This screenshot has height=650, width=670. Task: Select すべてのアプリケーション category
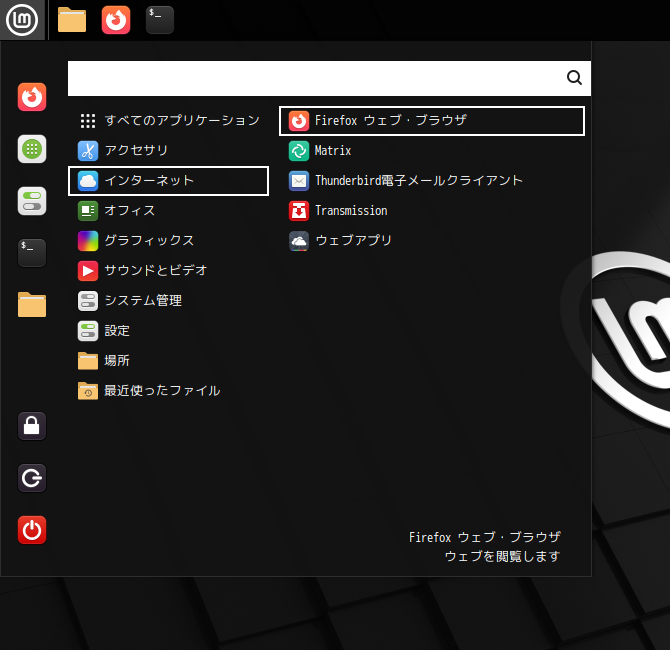point(168,121)
